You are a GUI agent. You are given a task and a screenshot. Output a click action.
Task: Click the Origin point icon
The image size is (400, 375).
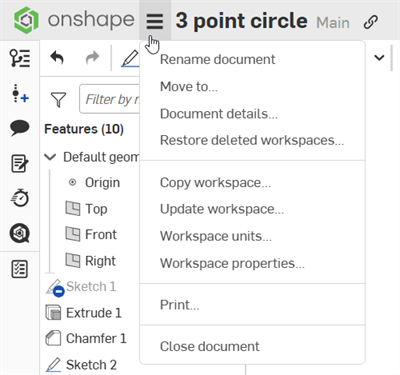72,182
